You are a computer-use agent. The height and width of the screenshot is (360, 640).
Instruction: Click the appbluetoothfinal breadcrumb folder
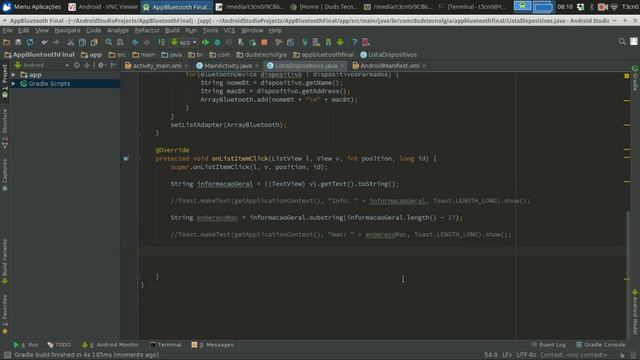324,54
